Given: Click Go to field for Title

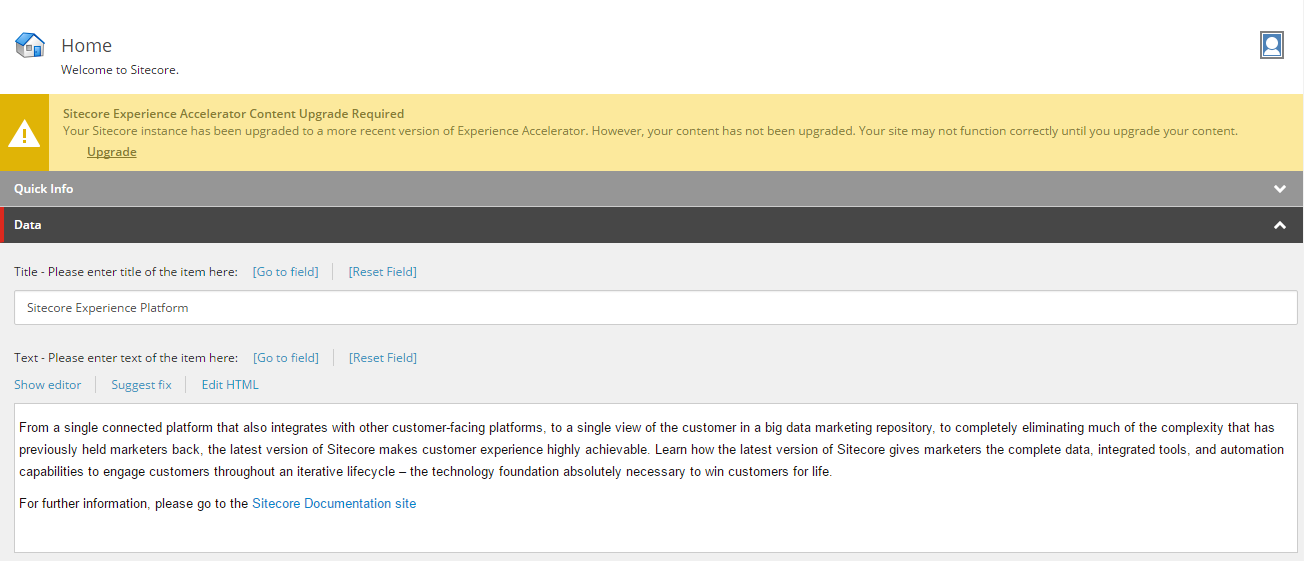Looking at the screenshot, I should click(x=286, y=272).
